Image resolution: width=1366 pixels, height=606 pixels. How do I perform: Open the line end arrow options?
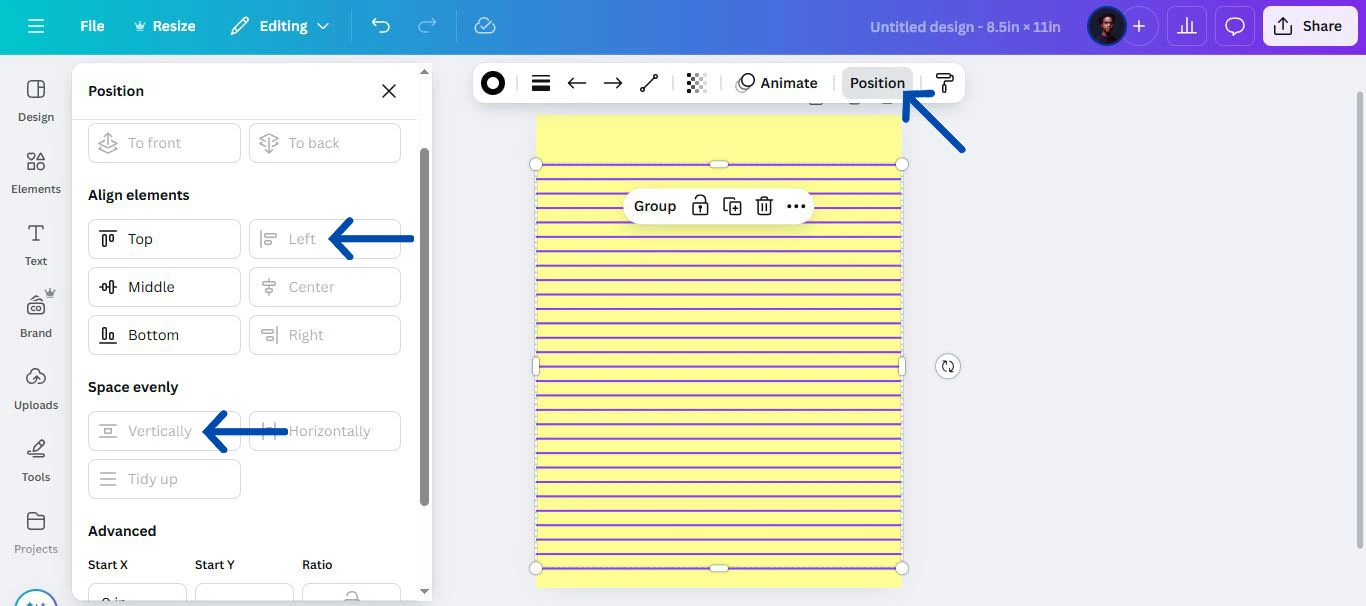613,83
